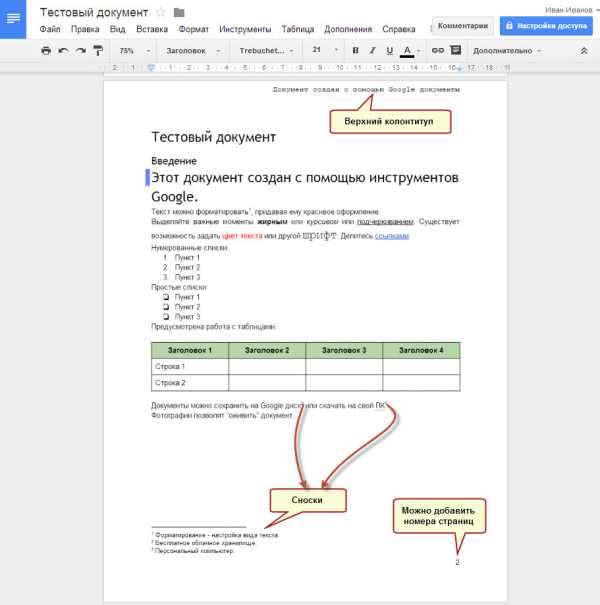Viewport: 600px width, 605px height.
Task: Toggle underline formatting
Action: 390,50
